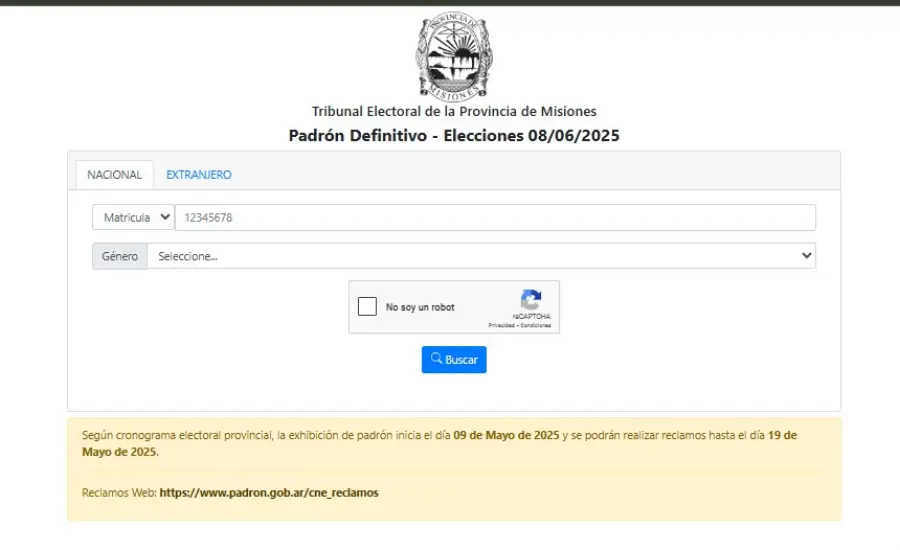Image resolution: width=900 pixels, height=550 pixels.
Task: Click the "No soy un robot" label text
Action: [x=420, y=307]
